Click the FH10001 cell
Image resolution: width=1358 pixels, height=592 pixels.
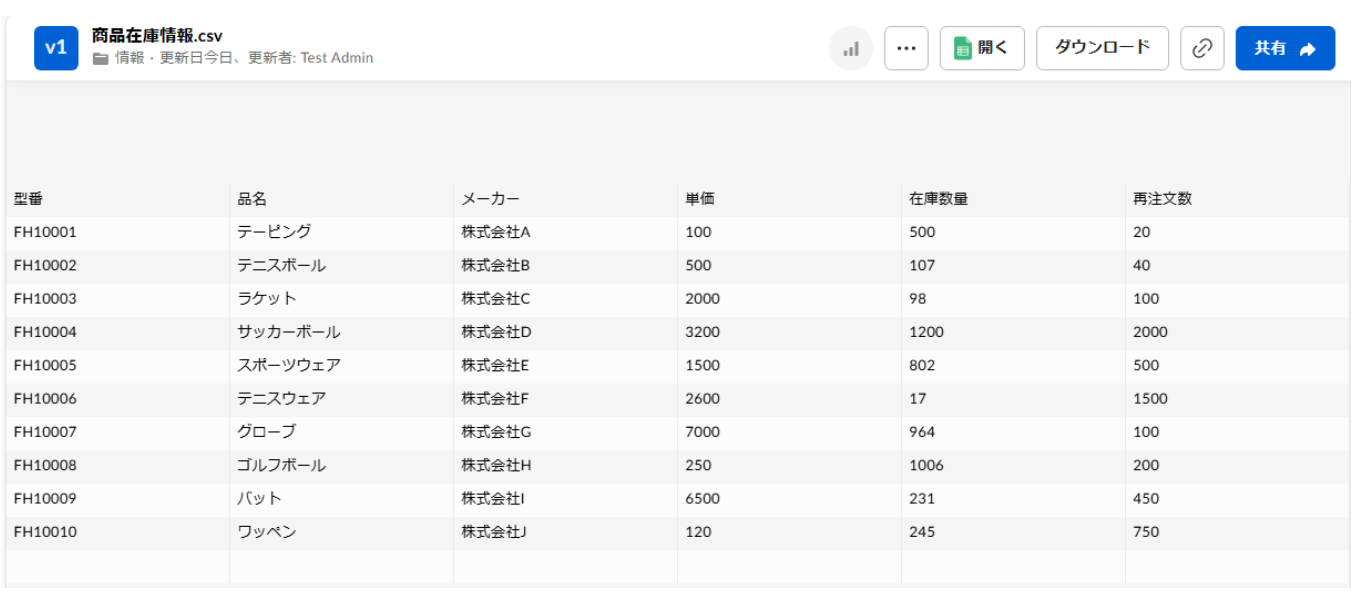(x=45, y=232)
